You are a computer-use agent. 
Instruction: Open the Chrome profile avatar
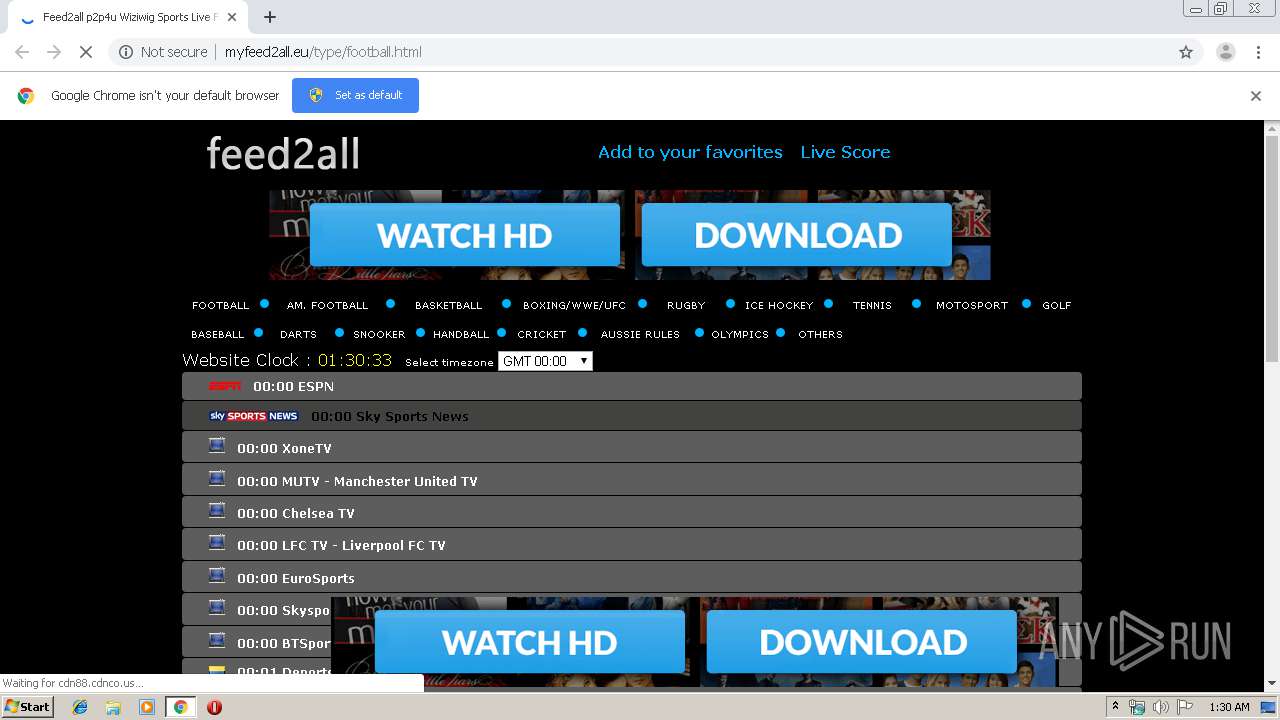1225,52
